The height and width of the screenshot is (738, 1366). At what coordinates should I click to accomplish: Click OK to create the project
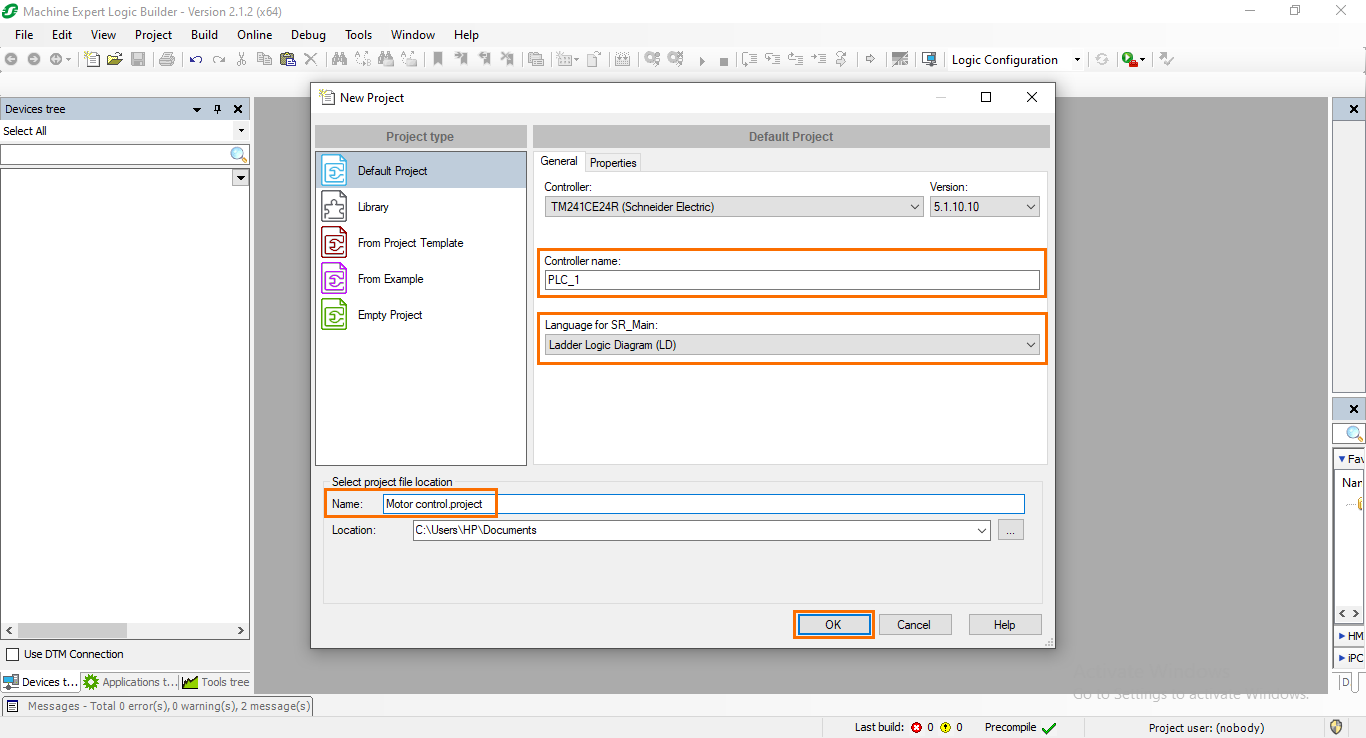point(834,624)
